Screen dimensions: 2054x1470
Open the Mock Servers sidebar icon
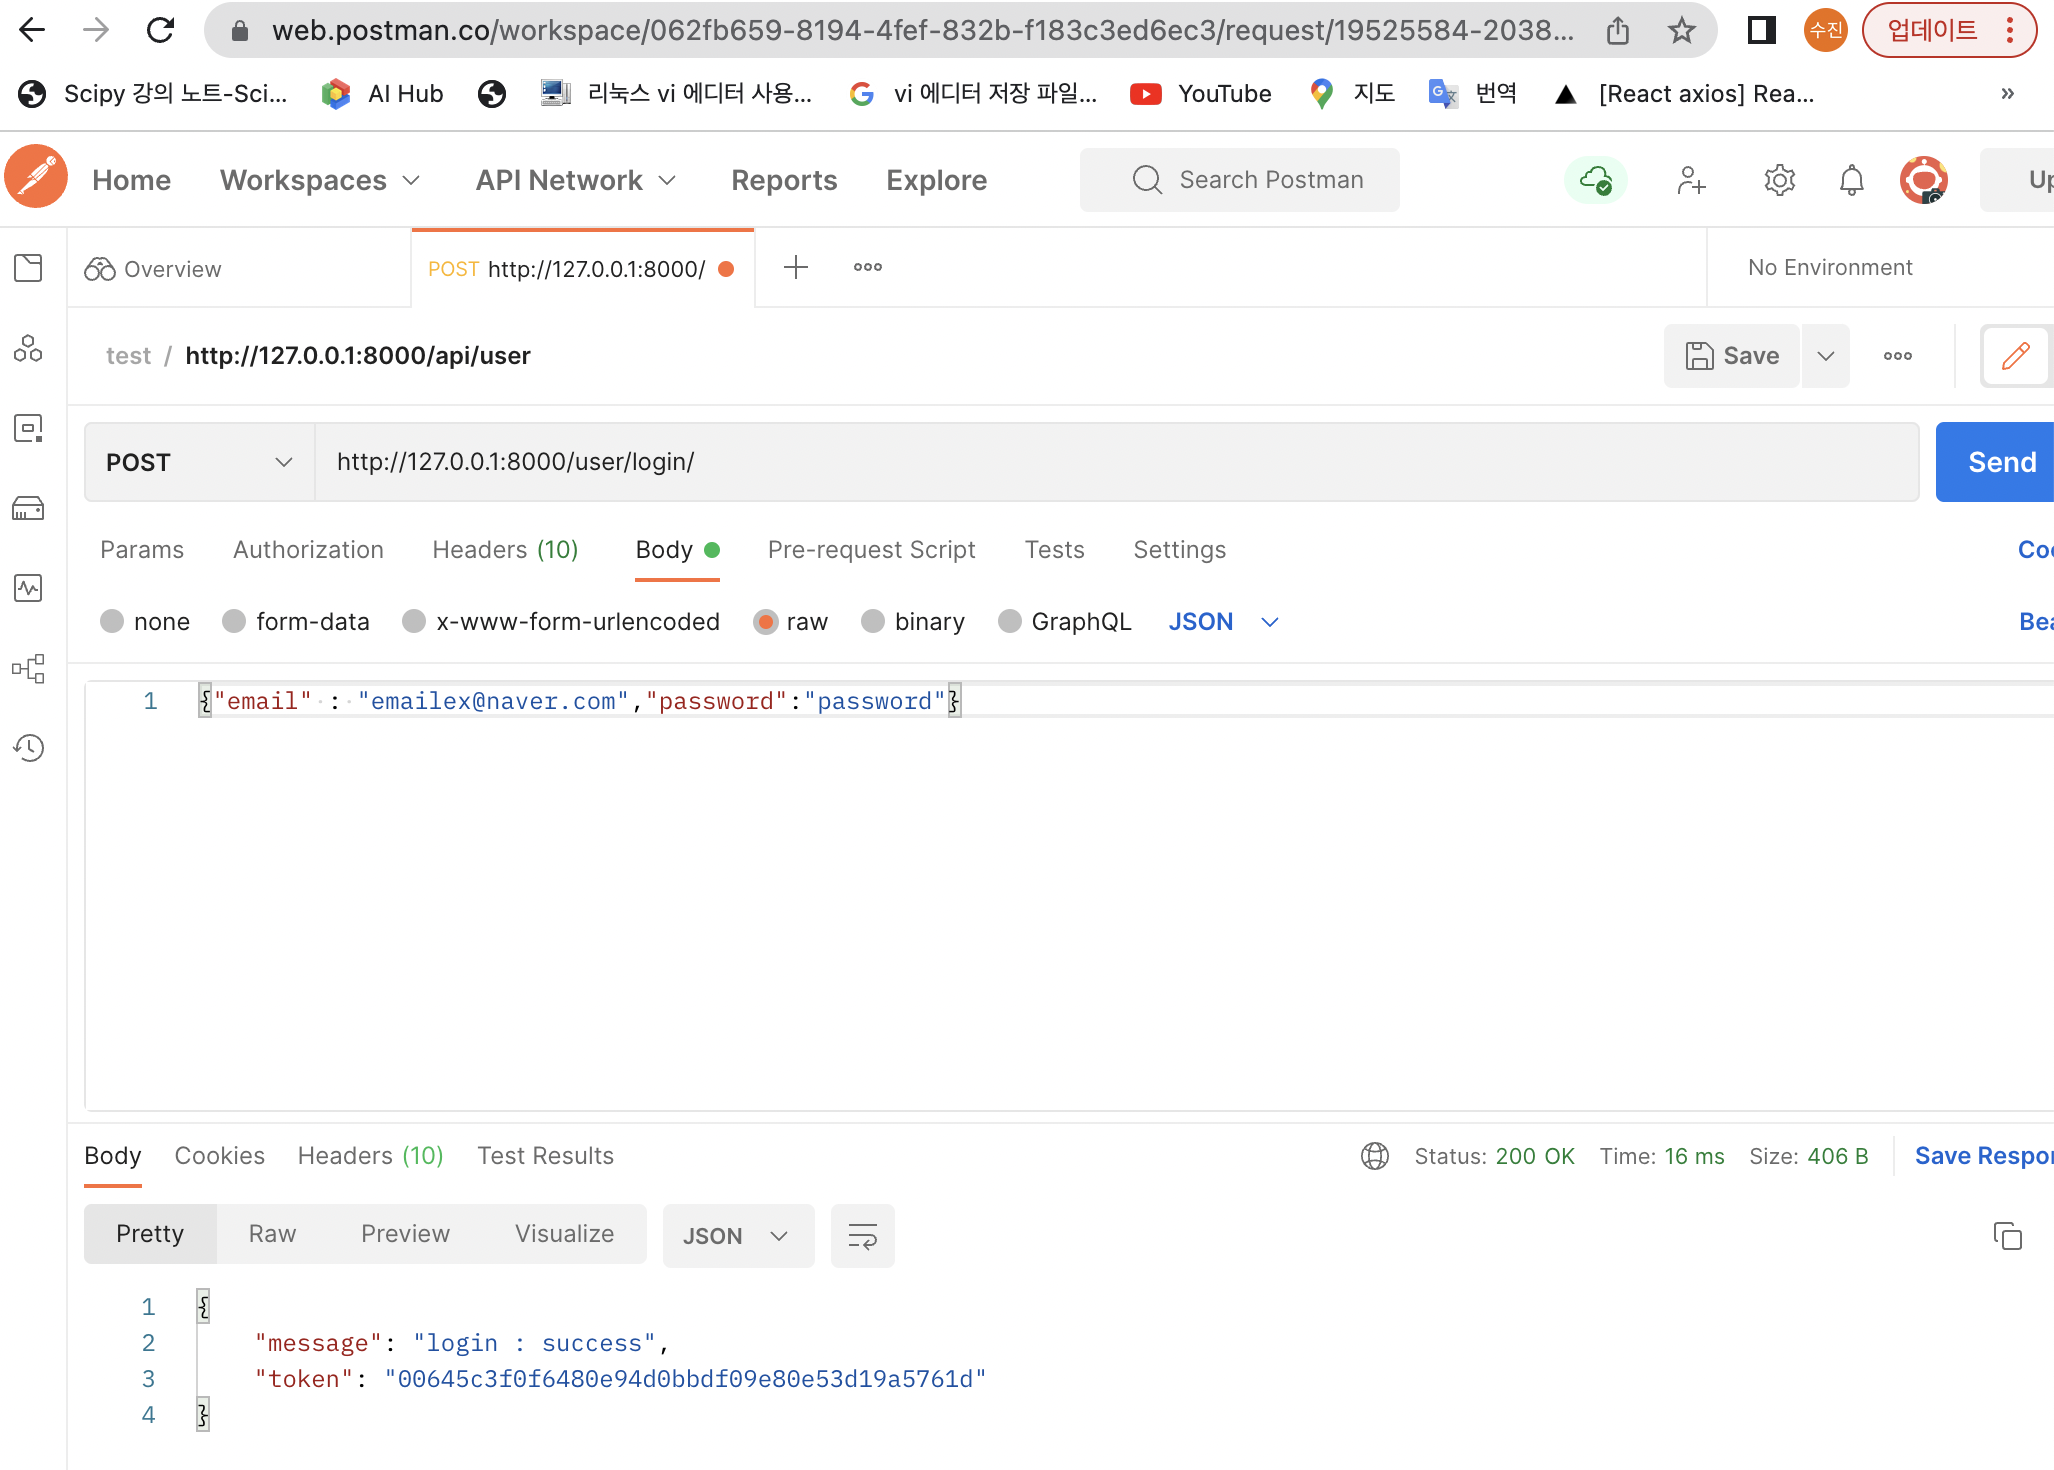pos(28,509)
